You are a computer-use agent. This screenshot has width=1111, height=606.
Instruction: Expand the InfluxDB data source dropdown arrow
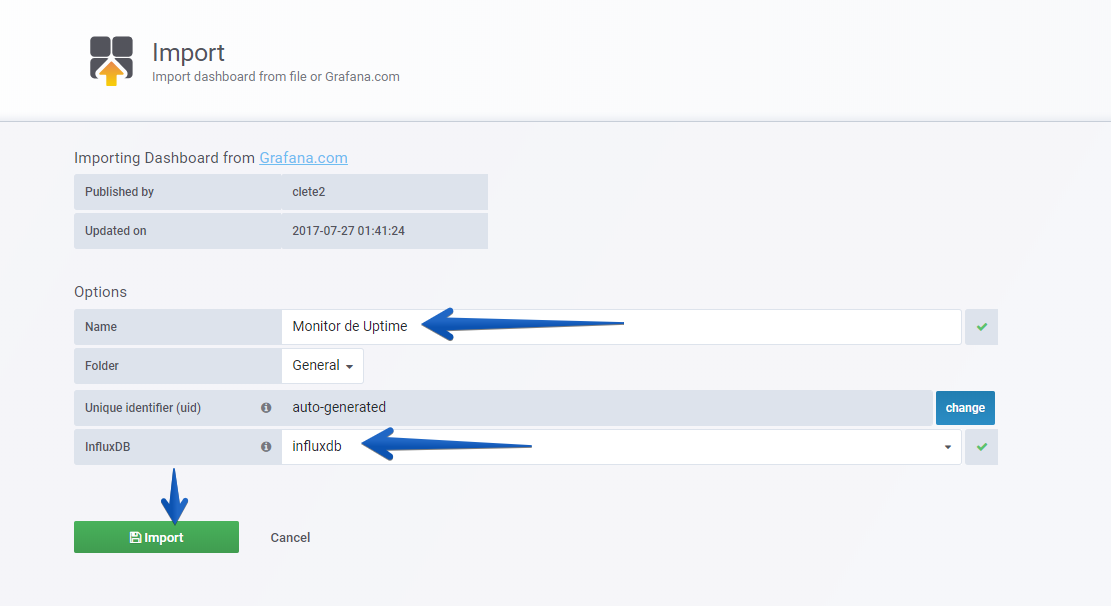pyautogui.click(x=947, y=447)
